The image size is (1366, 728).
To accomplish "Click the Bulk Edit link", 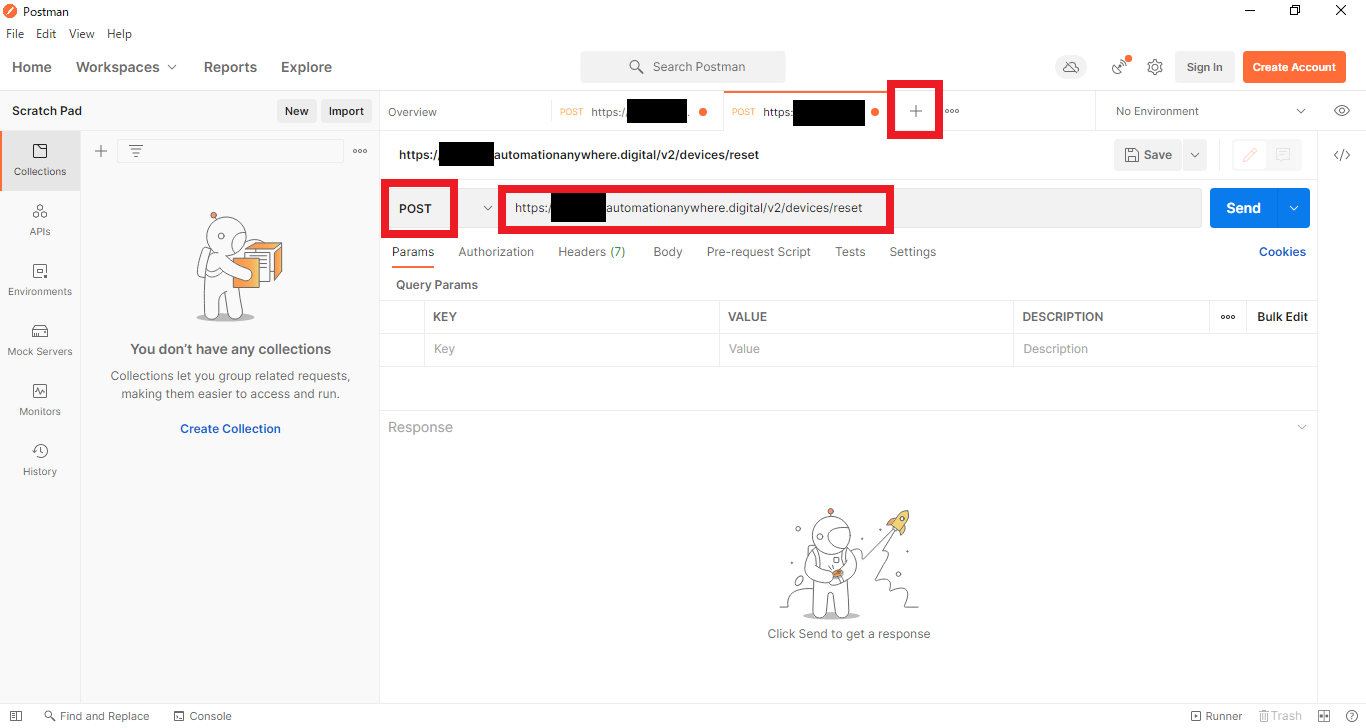I will (1282, 317).
